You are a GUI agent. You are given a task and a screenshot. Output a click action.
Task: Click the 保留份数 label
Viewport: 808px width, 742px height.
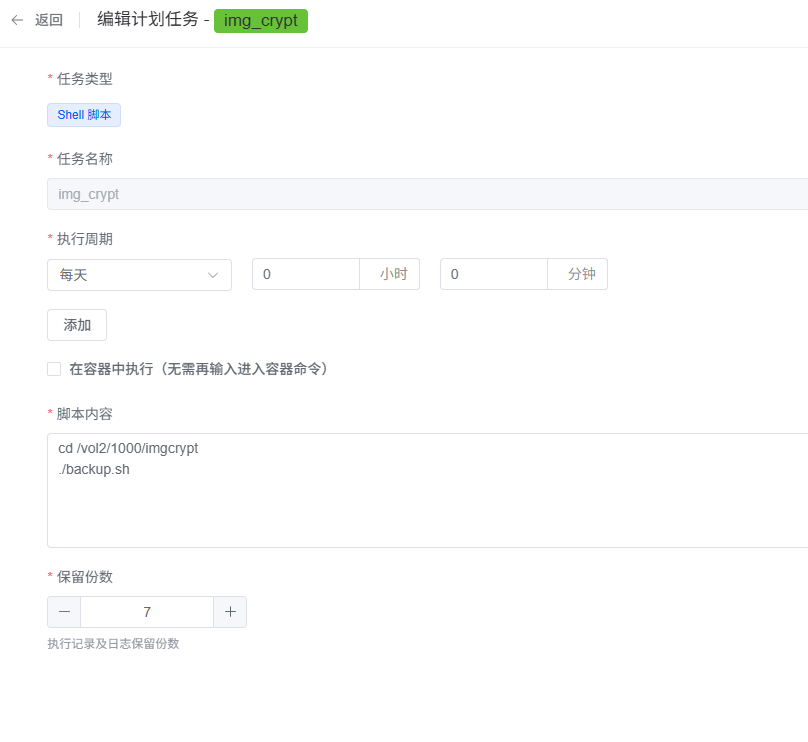85,577
